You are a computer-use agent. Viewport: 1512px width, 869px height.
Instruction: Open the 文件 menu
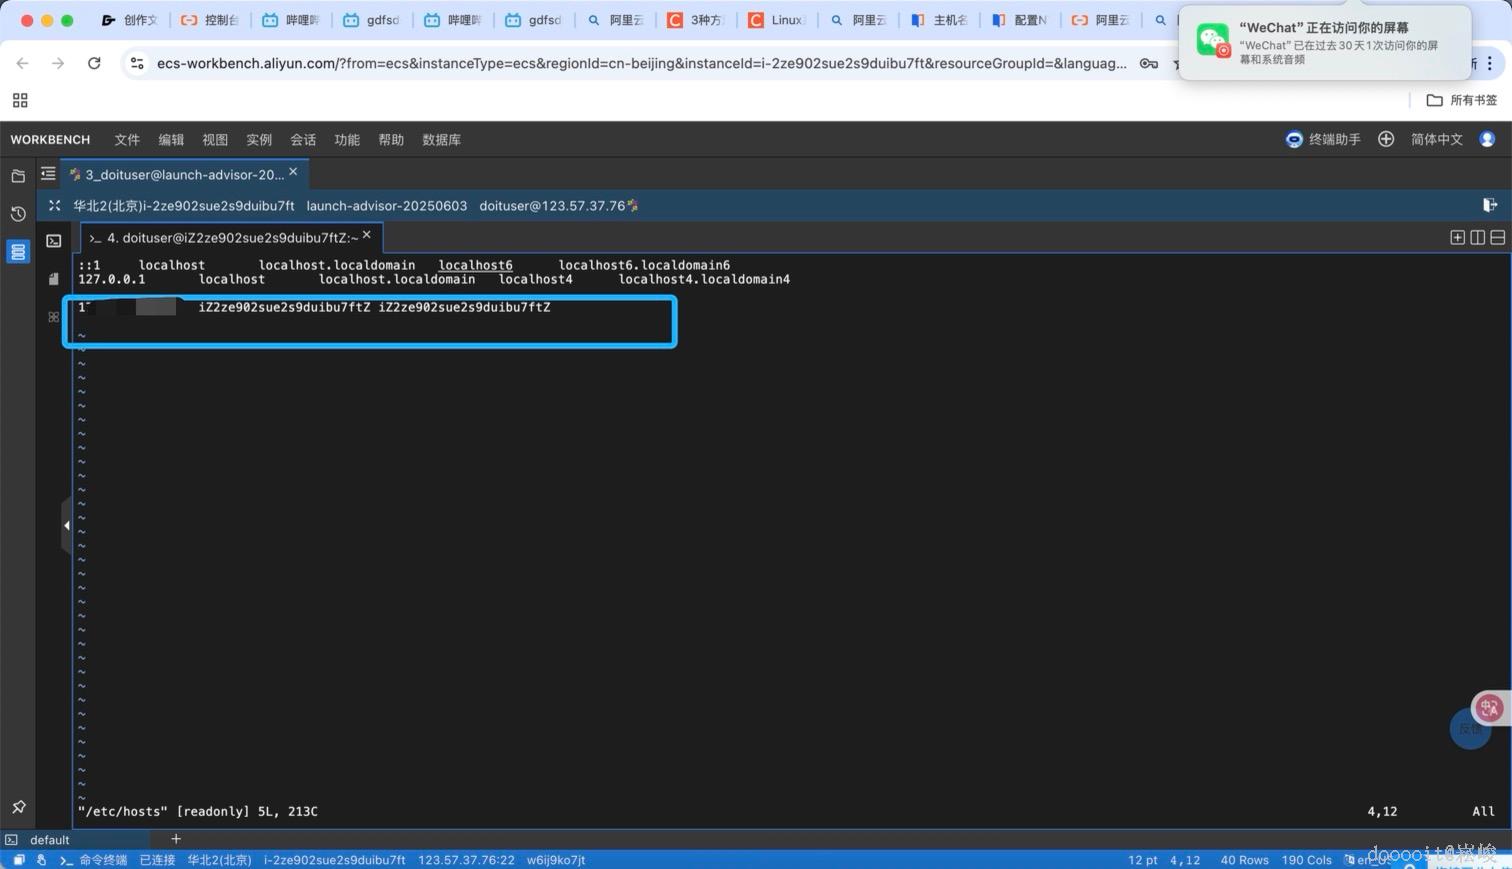[127, 140]
